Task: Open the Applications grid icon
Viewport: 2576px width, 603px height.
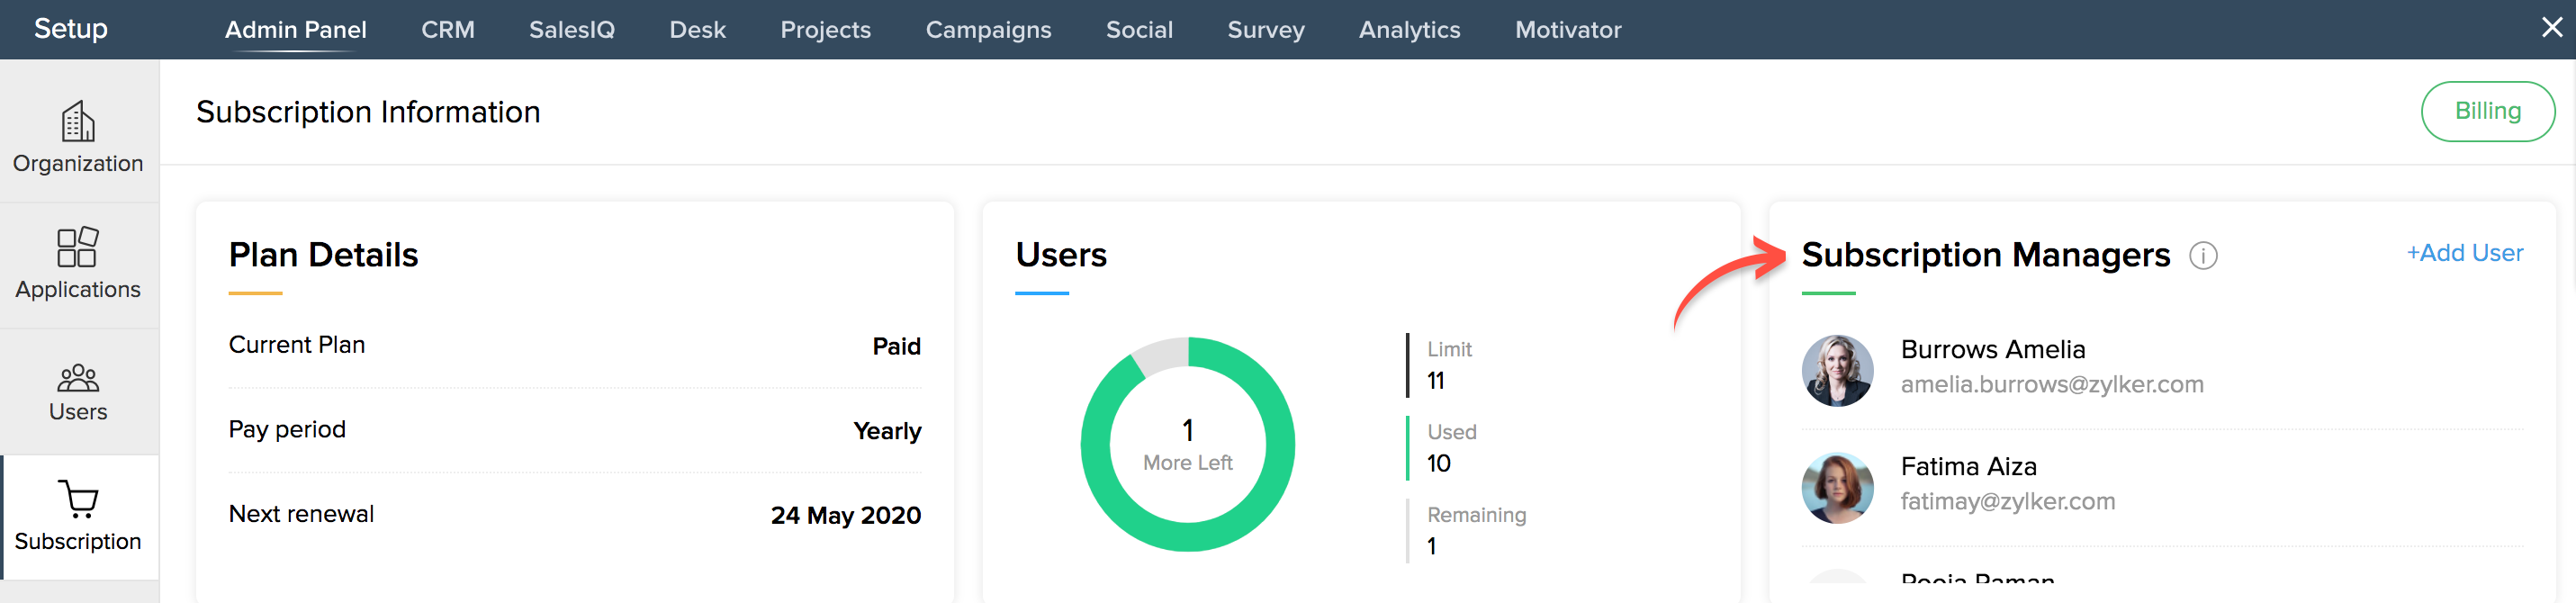Action: (78, 247)
